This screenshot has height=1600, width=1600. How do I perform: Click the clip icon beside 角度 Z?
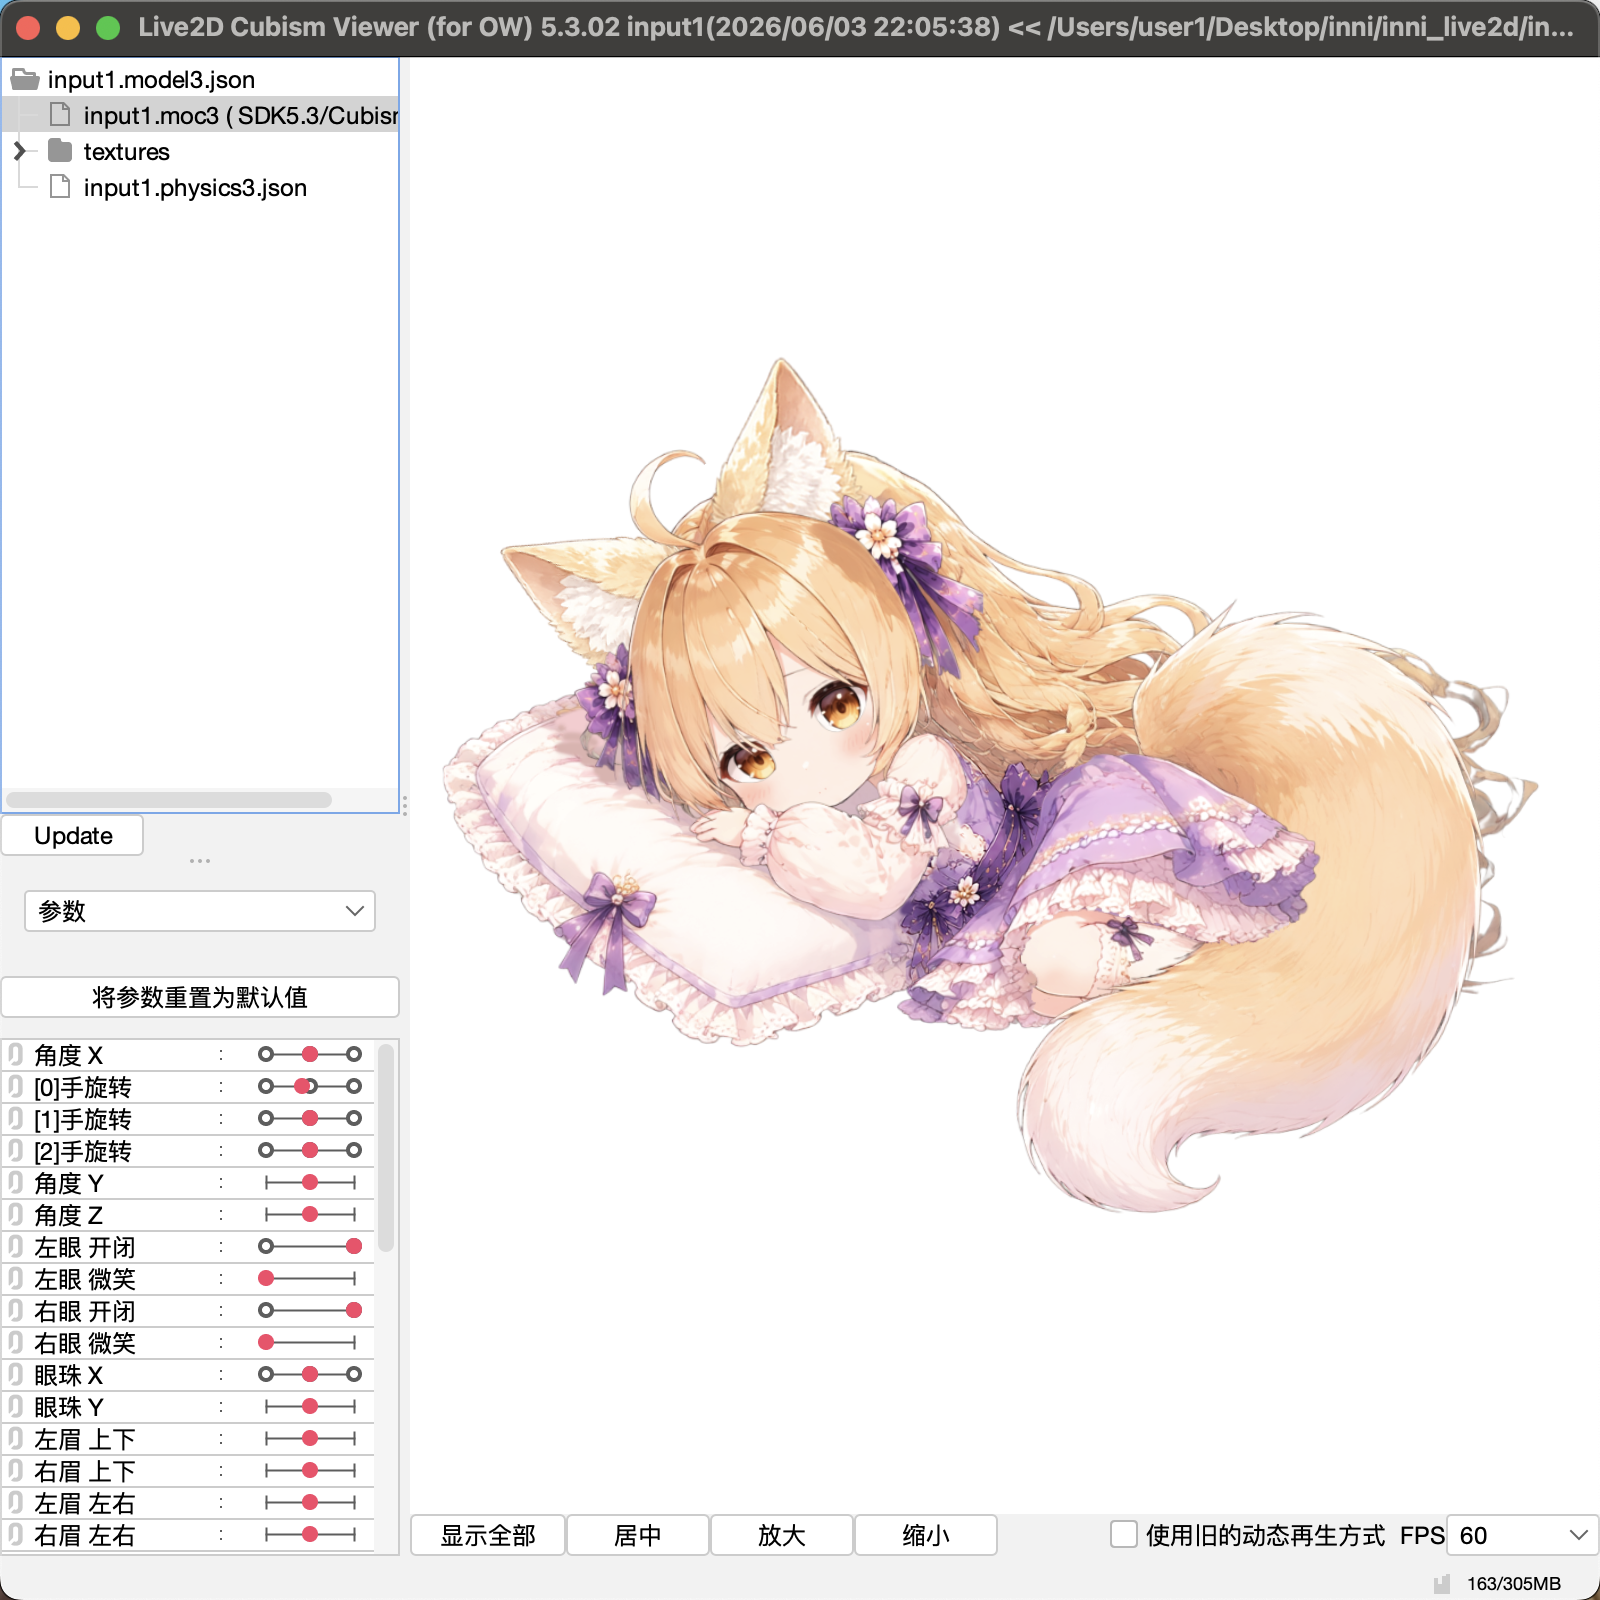point(15,1214)
